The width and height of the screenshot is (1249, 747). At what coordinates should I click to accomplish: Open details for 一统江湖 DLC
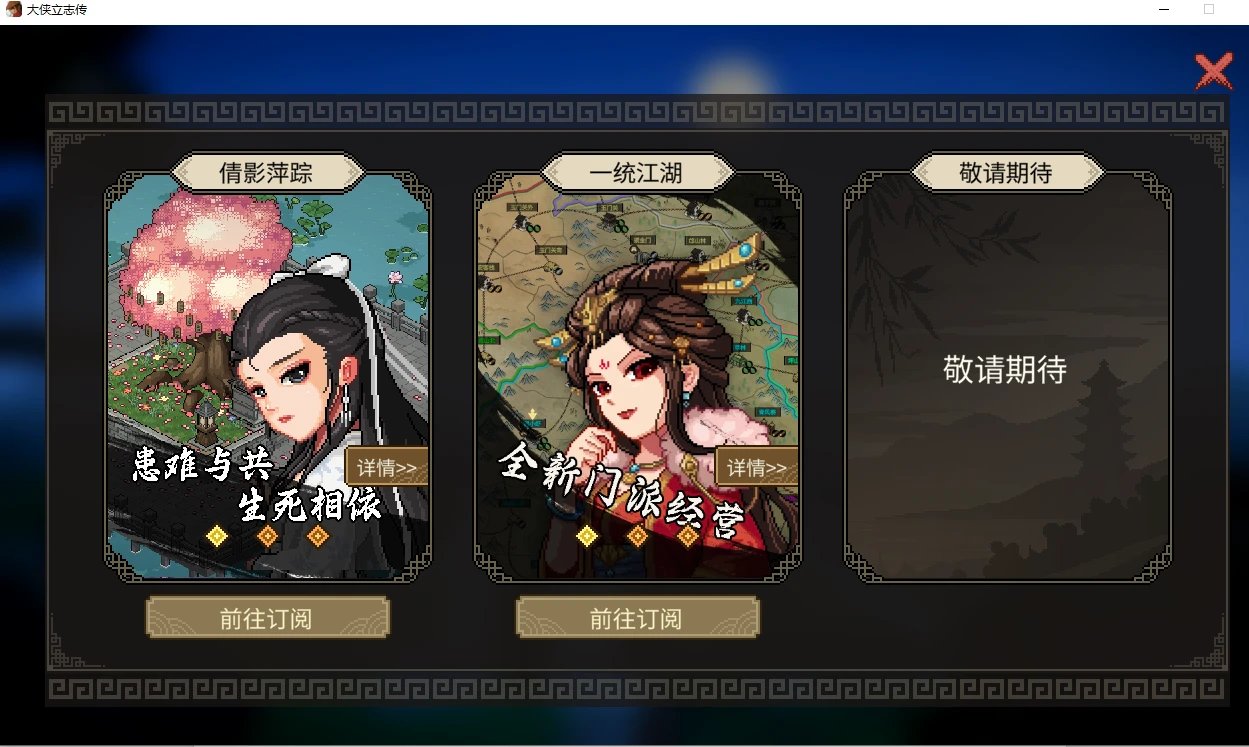(x=757, y=467)
